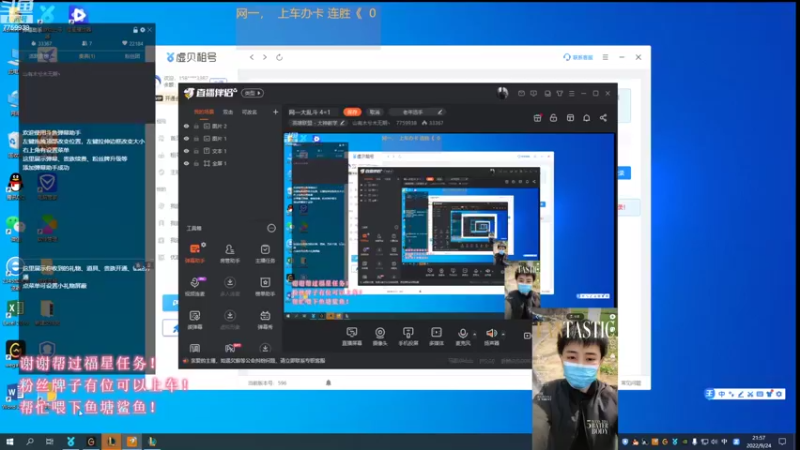
Task: Switch to the first orange scene tab
Action: (x=204, y=112)
